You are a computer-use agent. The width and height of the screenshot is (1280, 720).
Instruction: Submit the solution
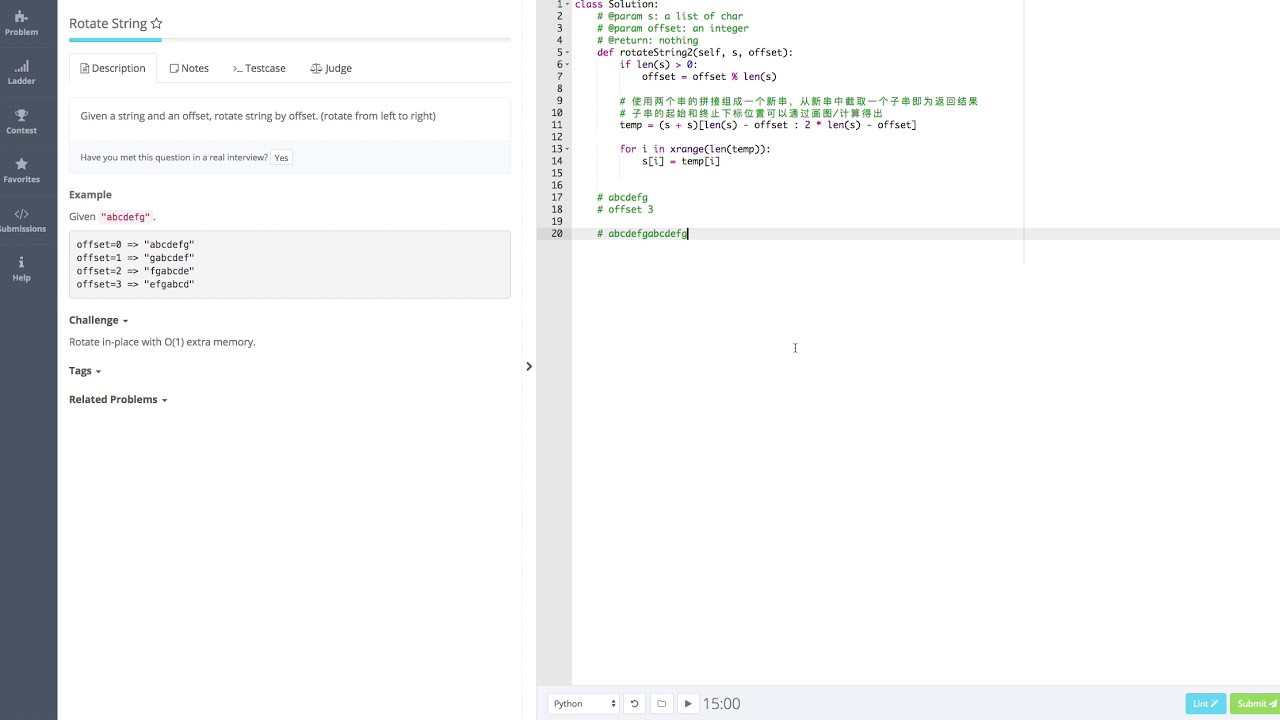pyautogui.click(x=1255, y=704)
